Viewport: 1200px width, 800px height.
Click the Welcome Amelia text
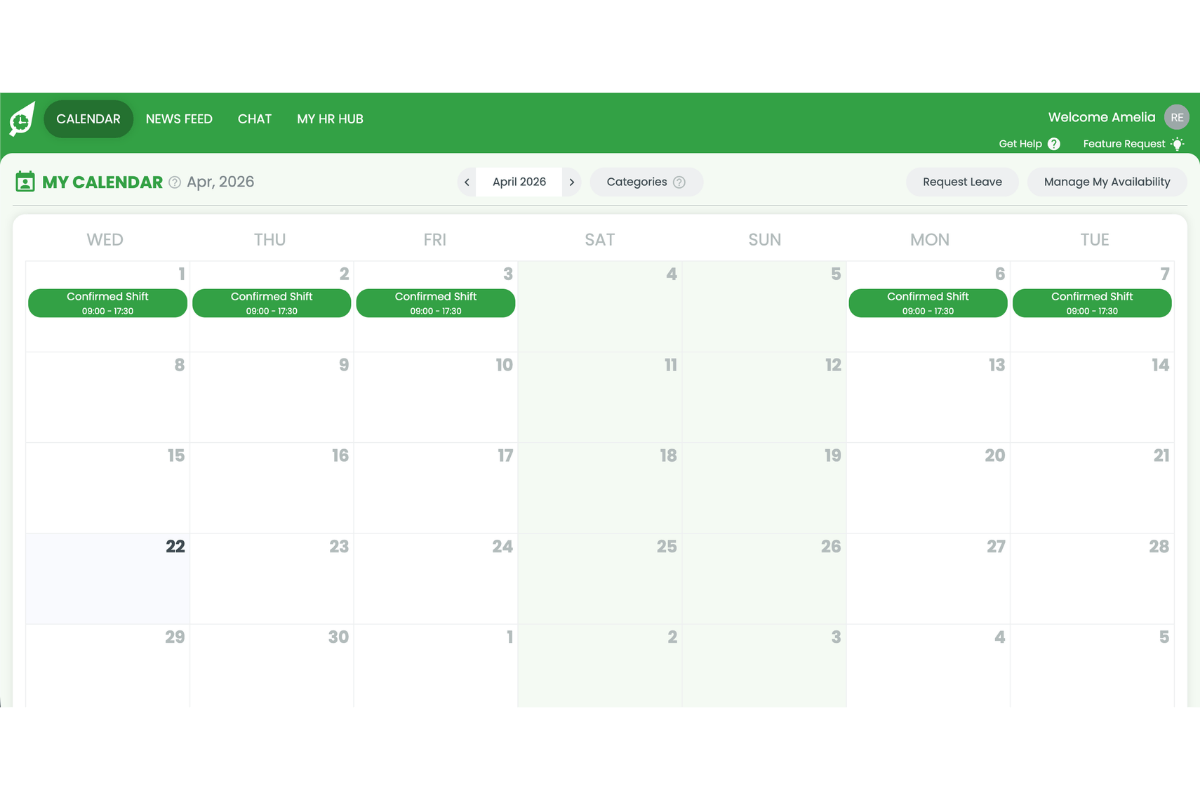tap(1101, 117)
